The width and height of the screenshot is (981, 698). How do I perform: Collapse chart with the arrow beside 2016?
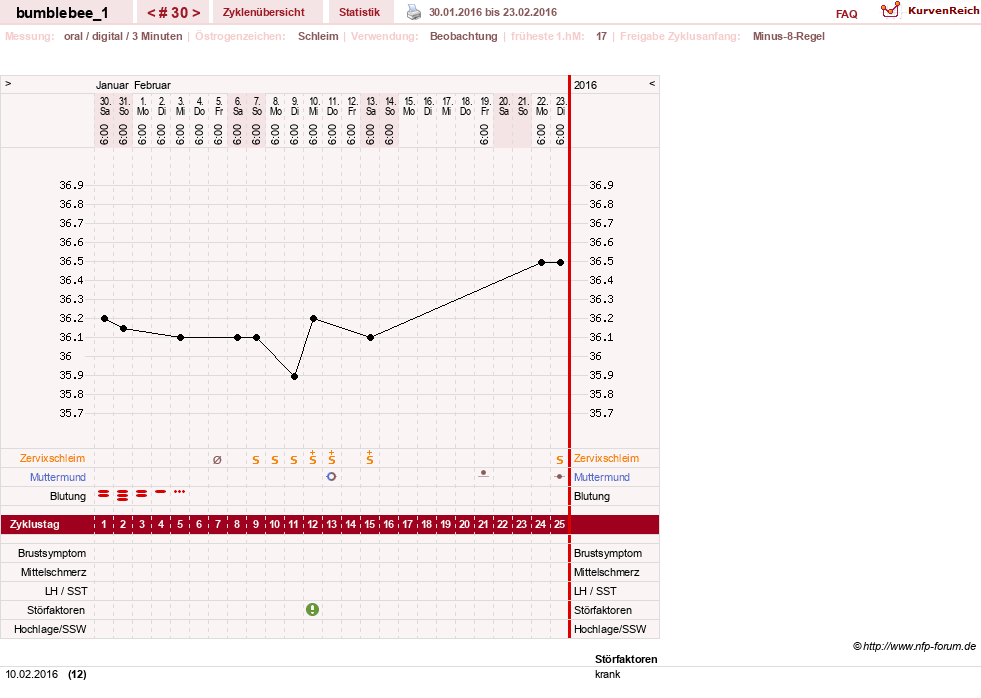pyautogui.click(x=652, y=83)
